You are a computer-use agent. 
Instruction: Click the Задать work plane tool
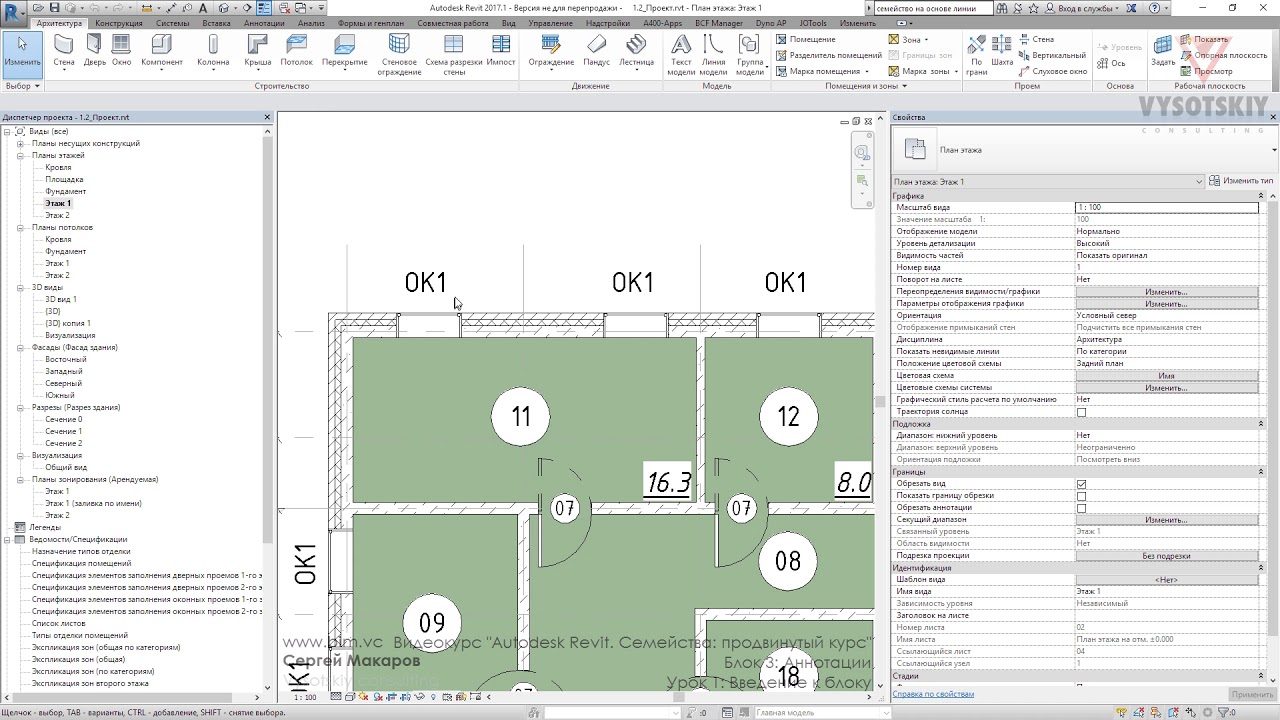pyautogui.click(x=1163, y=52)
